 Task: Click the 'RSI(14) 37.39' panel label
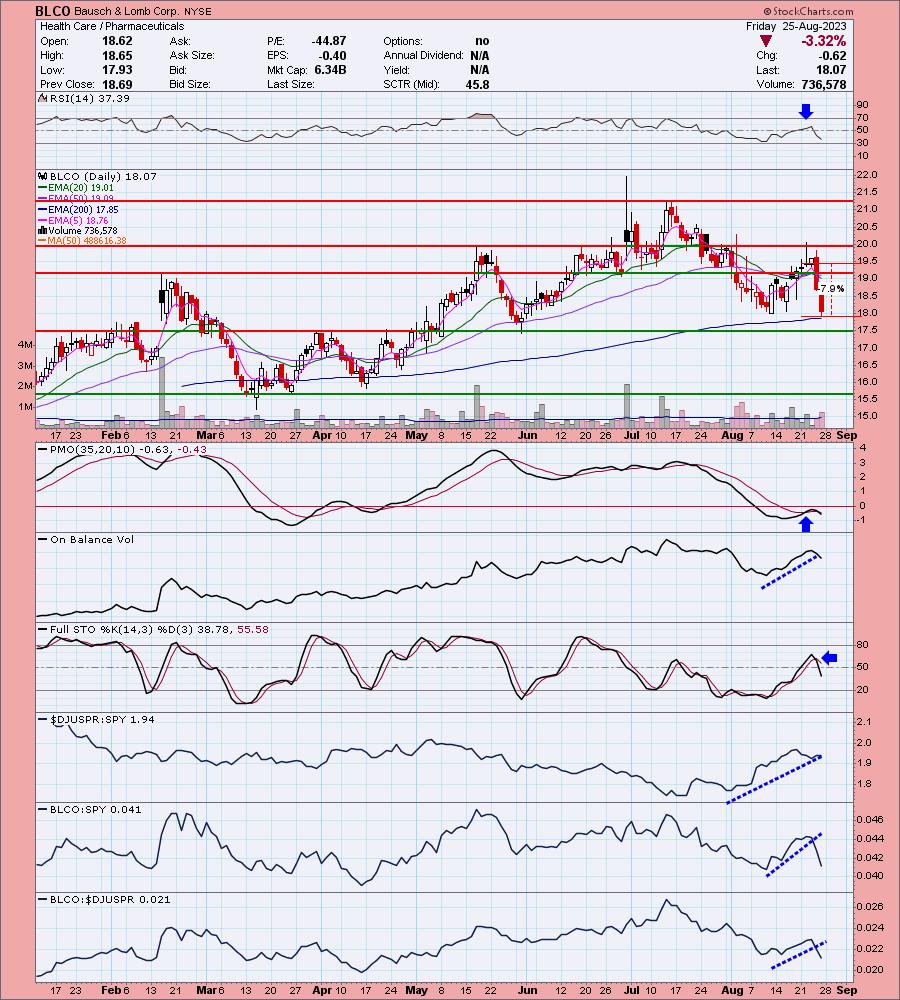[x=89, y=98]
